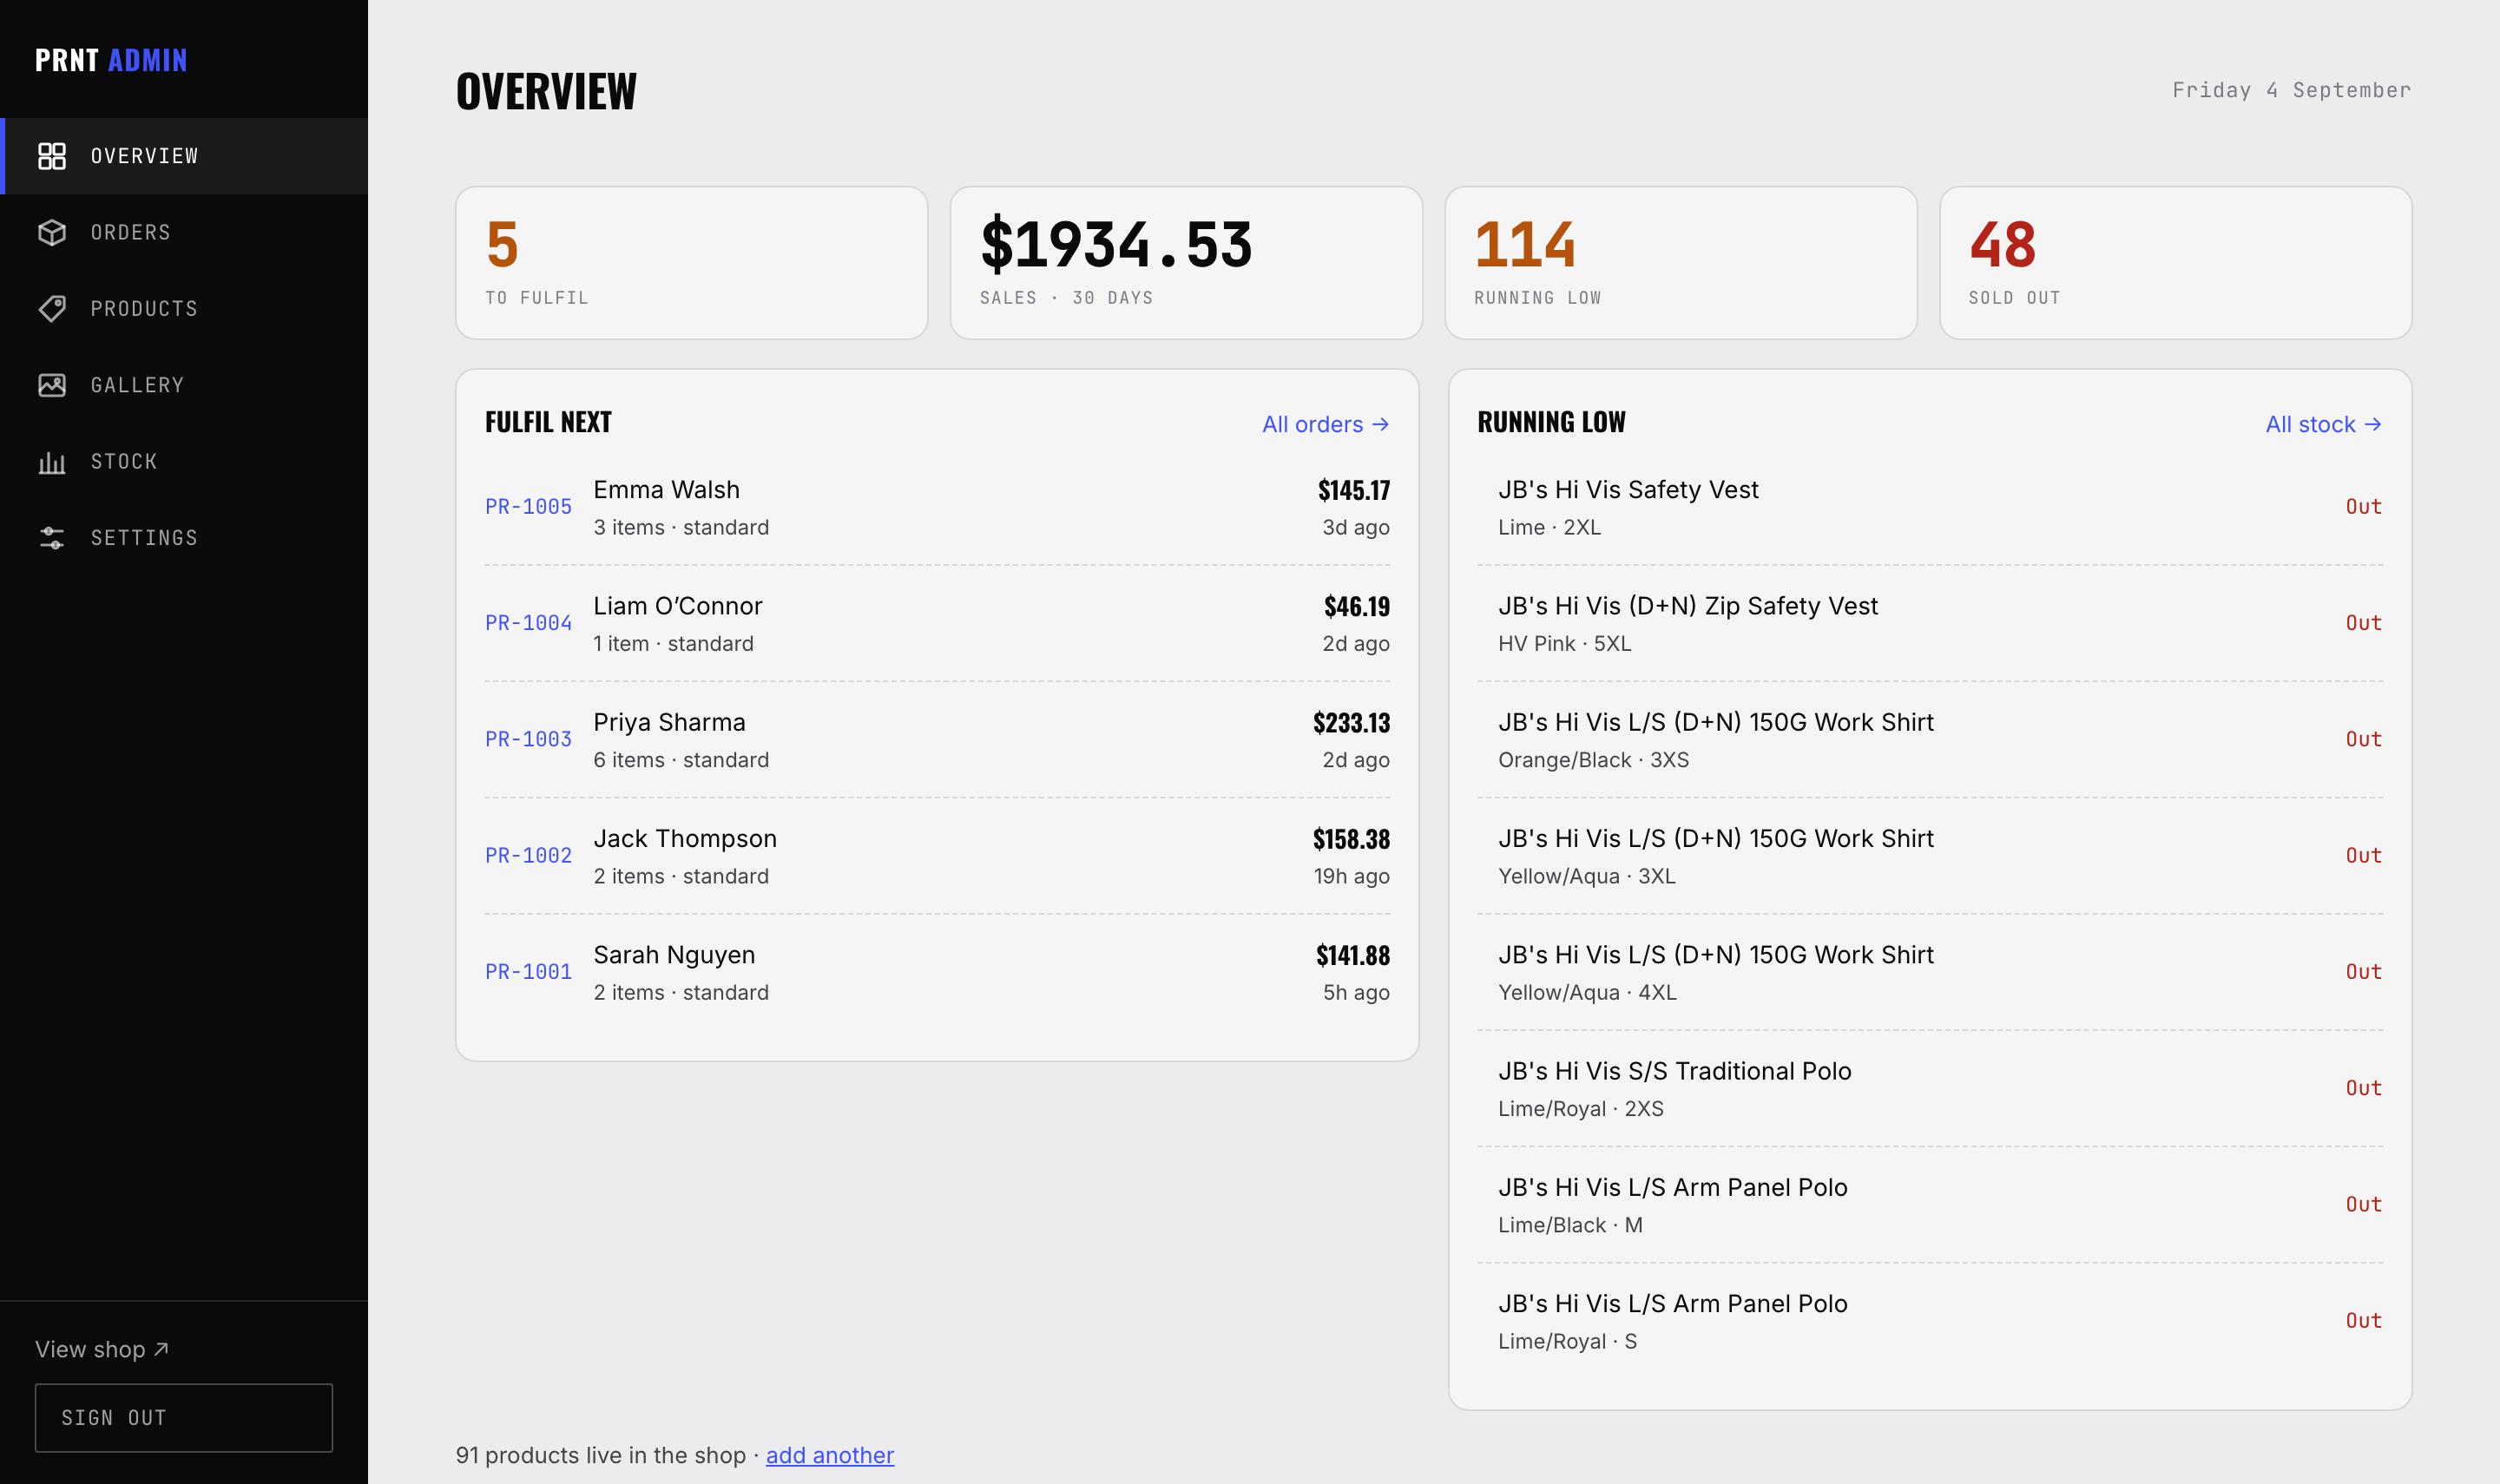
Task: Click JB's Hi Vis S/S Traditional Polo
Action: tap(1930, 1088)
